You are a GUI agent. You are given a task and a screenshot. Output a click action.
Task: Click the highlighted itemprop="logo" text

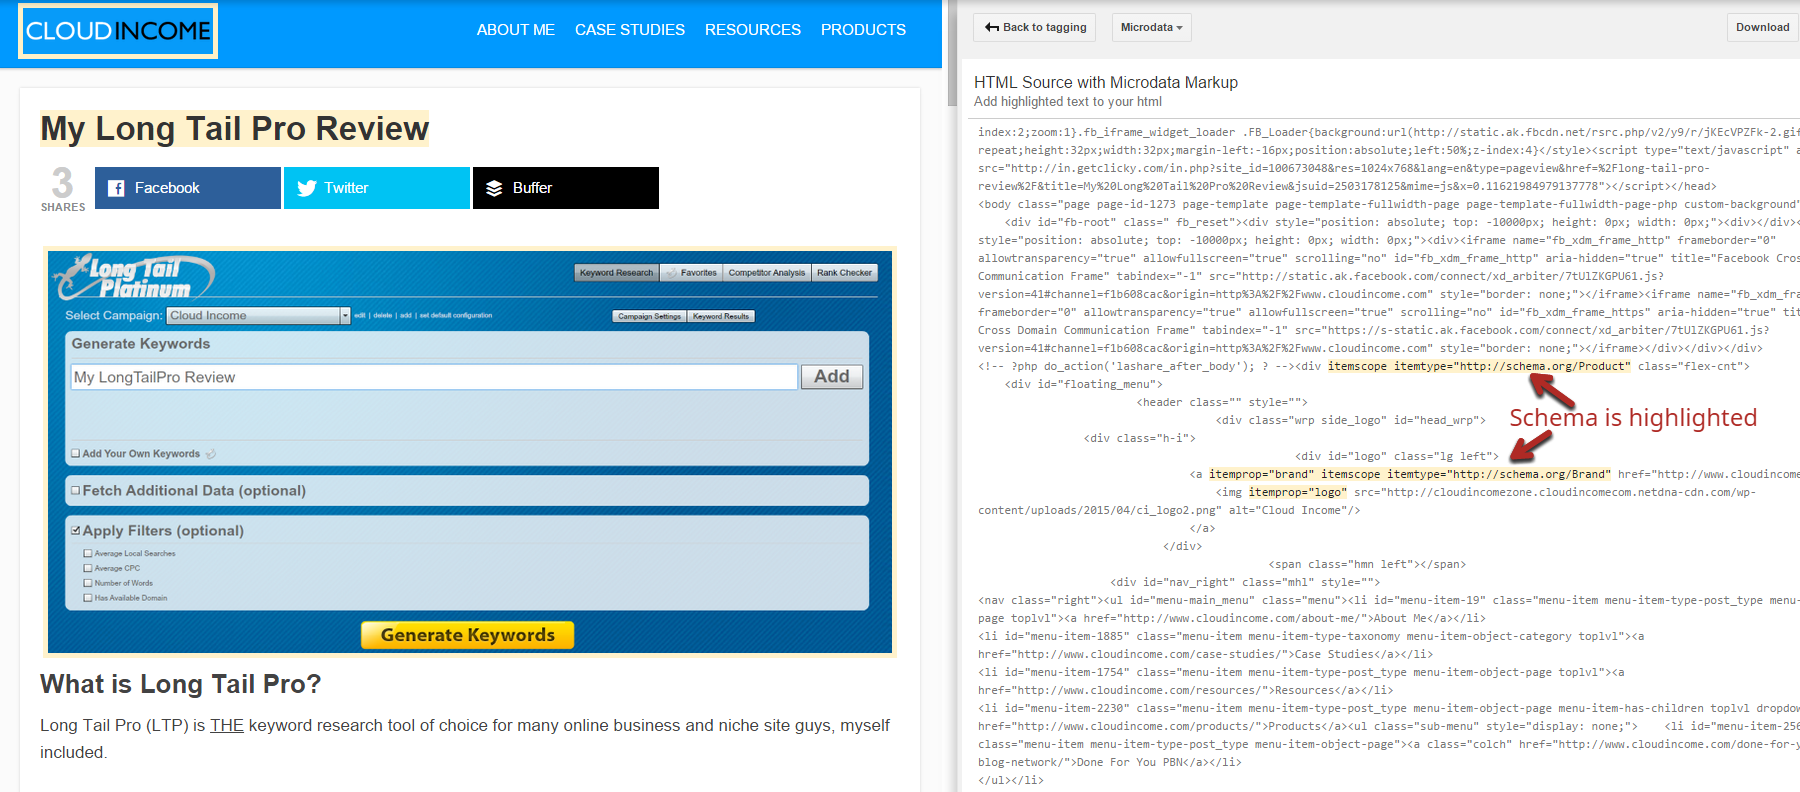click(1297, 492)
